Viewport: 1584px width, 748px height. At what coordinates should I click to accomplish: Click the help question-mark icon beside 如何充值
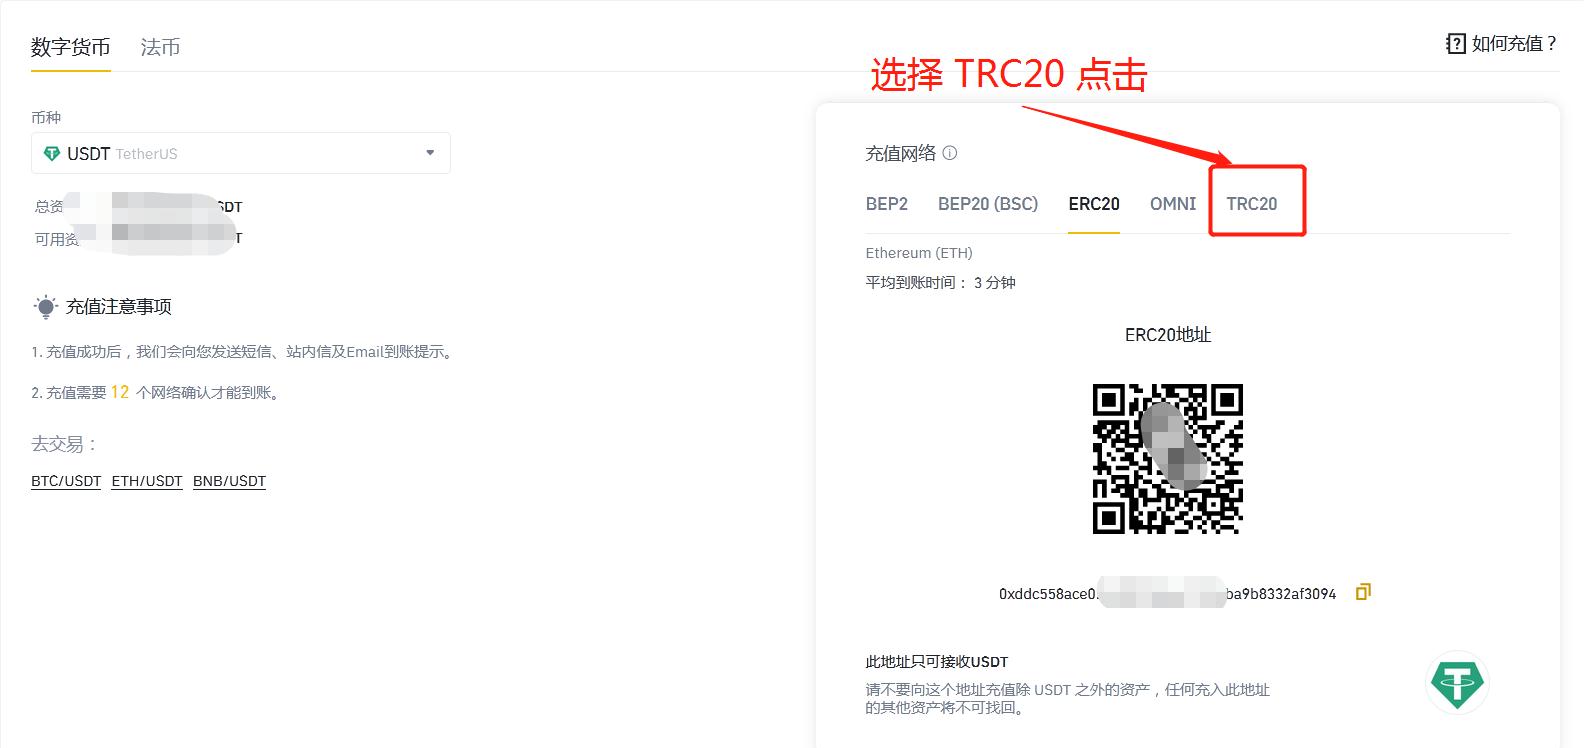coord(1455,43)
